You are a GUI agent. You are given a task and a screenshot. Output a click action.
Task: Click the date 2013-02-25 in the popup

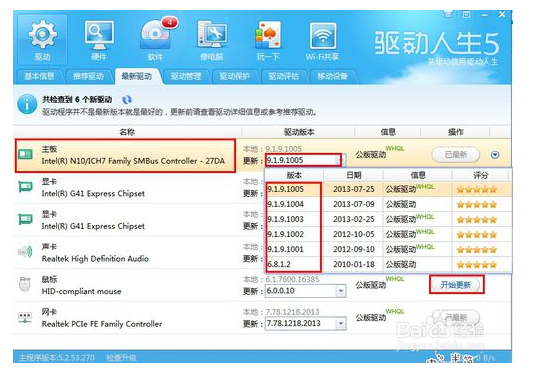click(354, 219)
